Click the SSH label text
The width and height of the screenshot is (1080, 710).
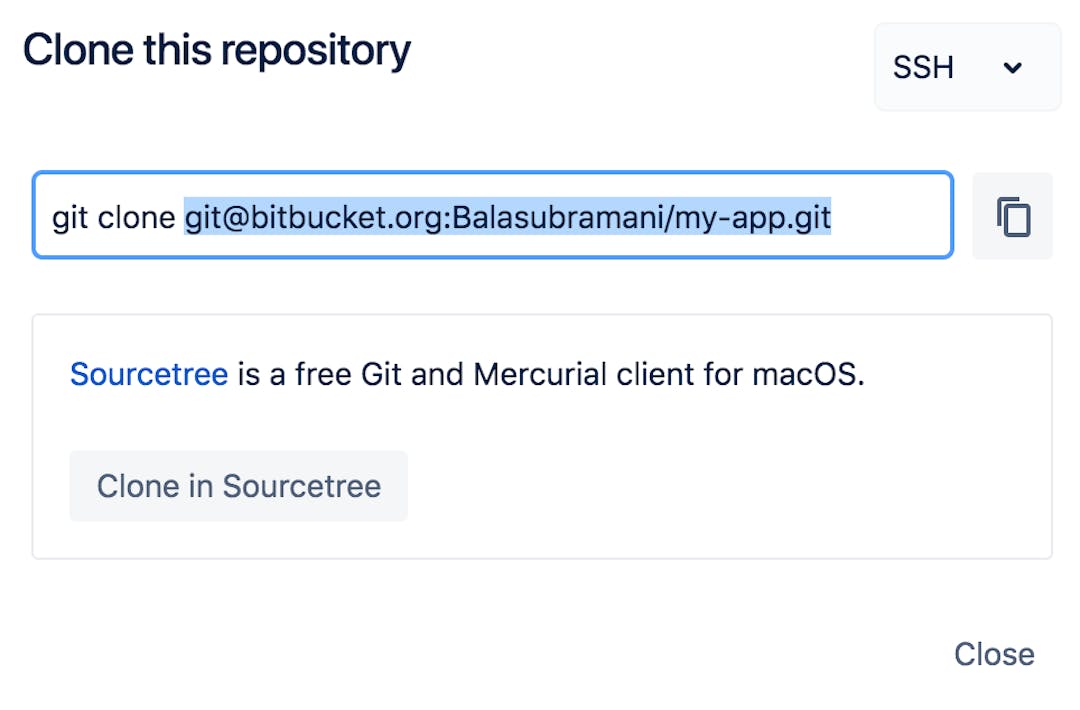(923, 68)
